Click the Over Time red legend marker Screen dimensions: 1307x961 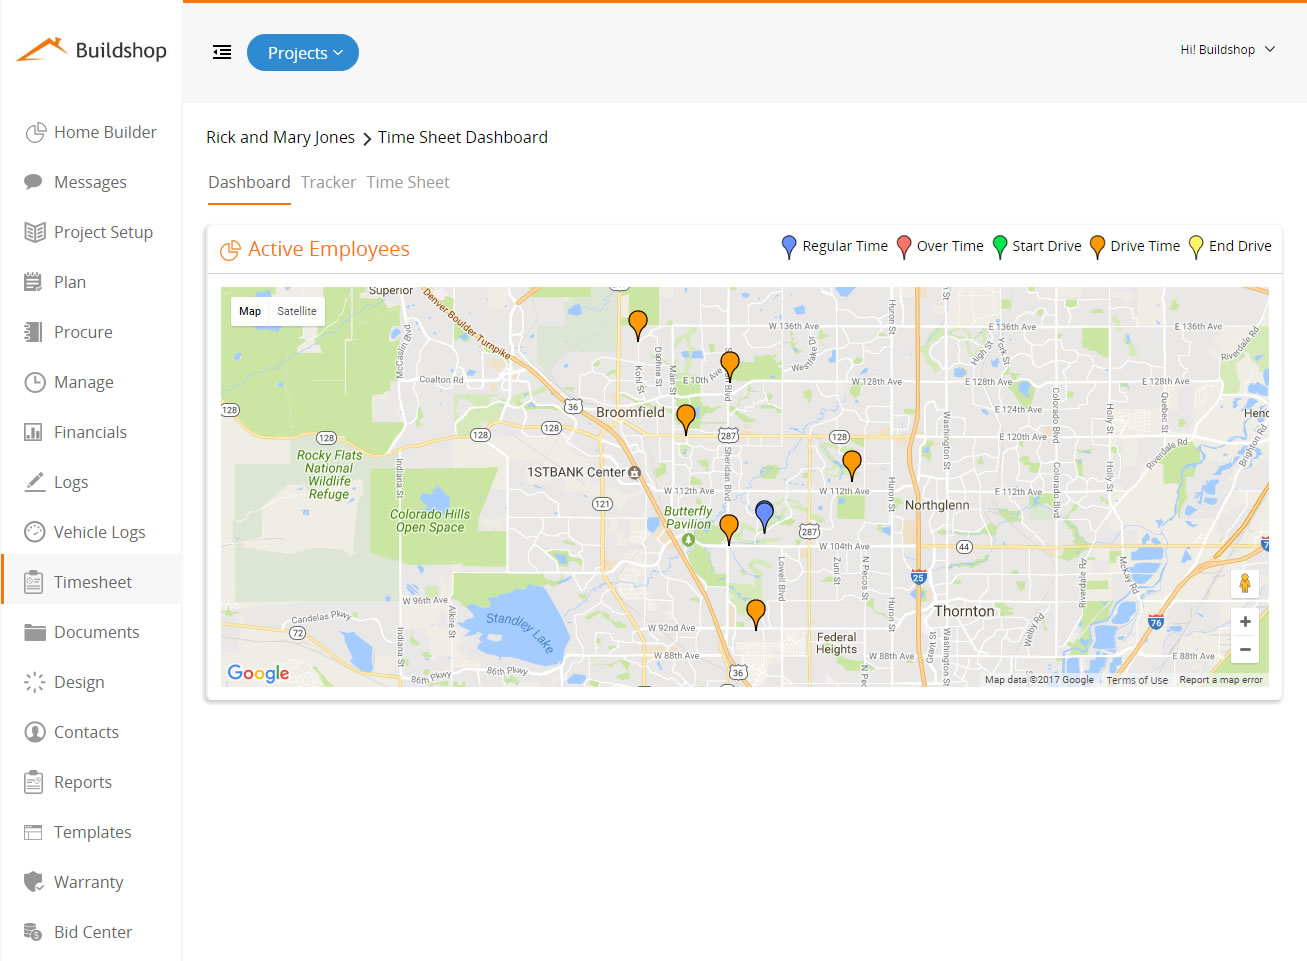pyautogui.click(x=904, y=247)
